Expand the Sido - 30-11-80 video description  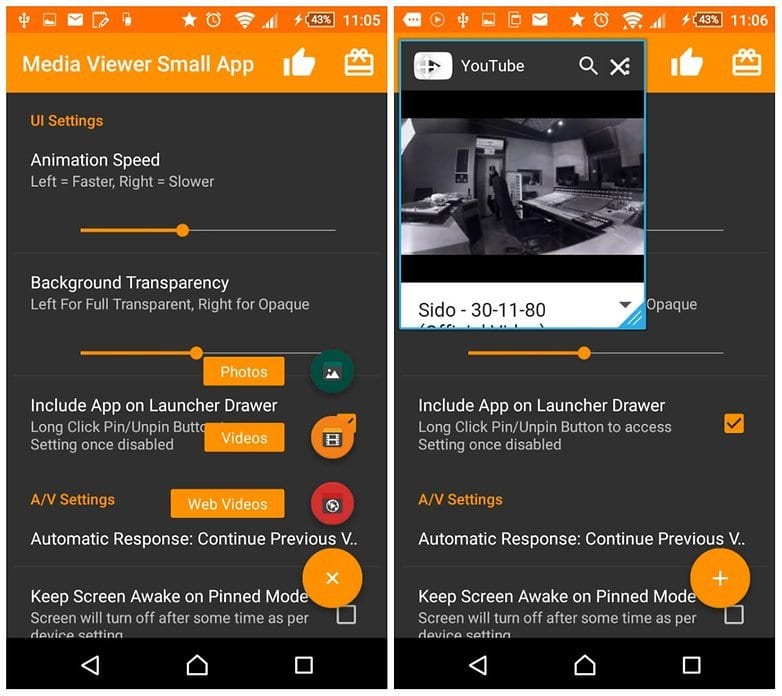click(625, 304)
